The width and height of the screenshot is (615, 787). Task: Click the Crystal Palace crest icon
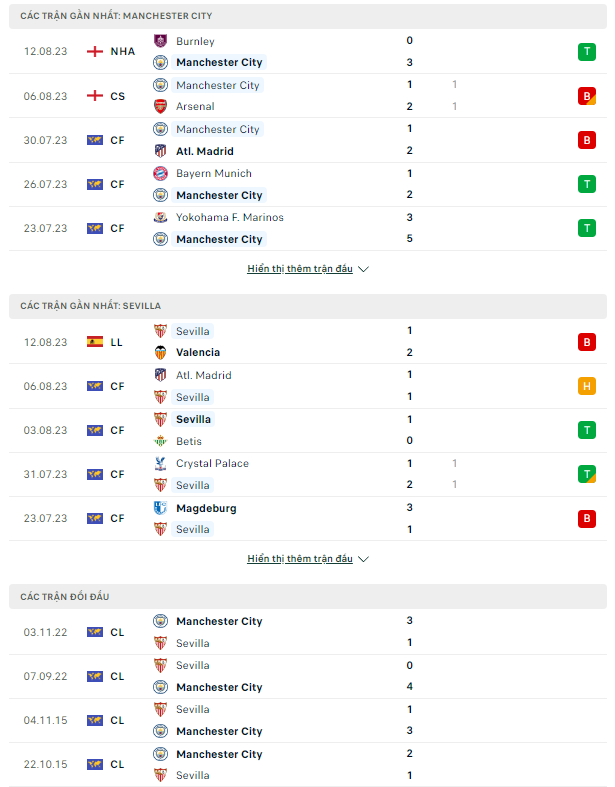click(x=160, y=463)
